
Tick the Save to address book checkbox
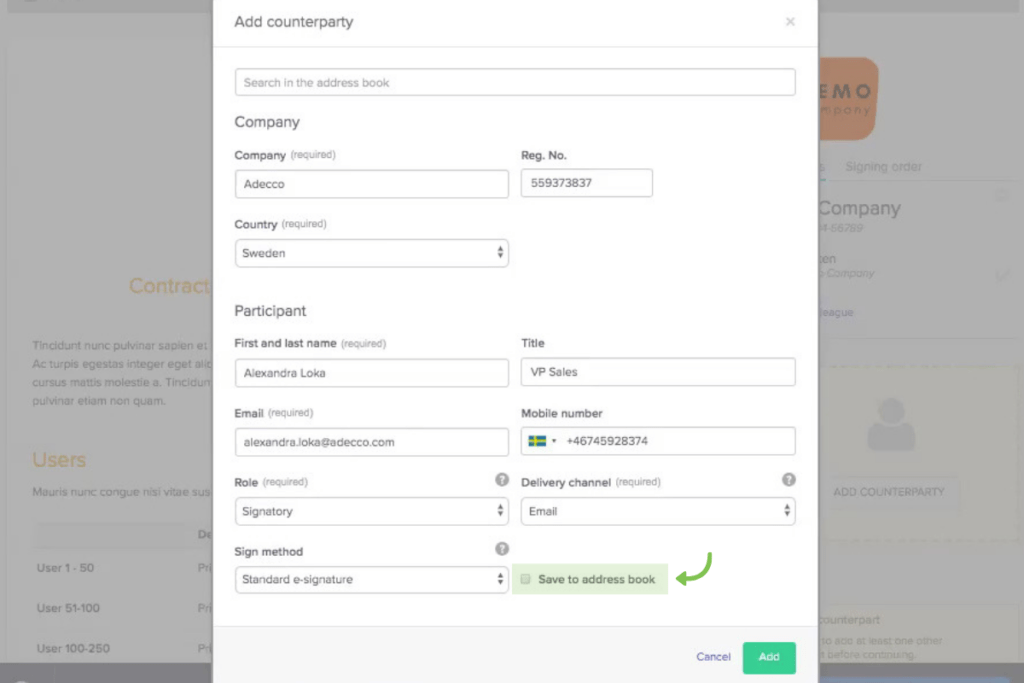[x=525, y=579]
